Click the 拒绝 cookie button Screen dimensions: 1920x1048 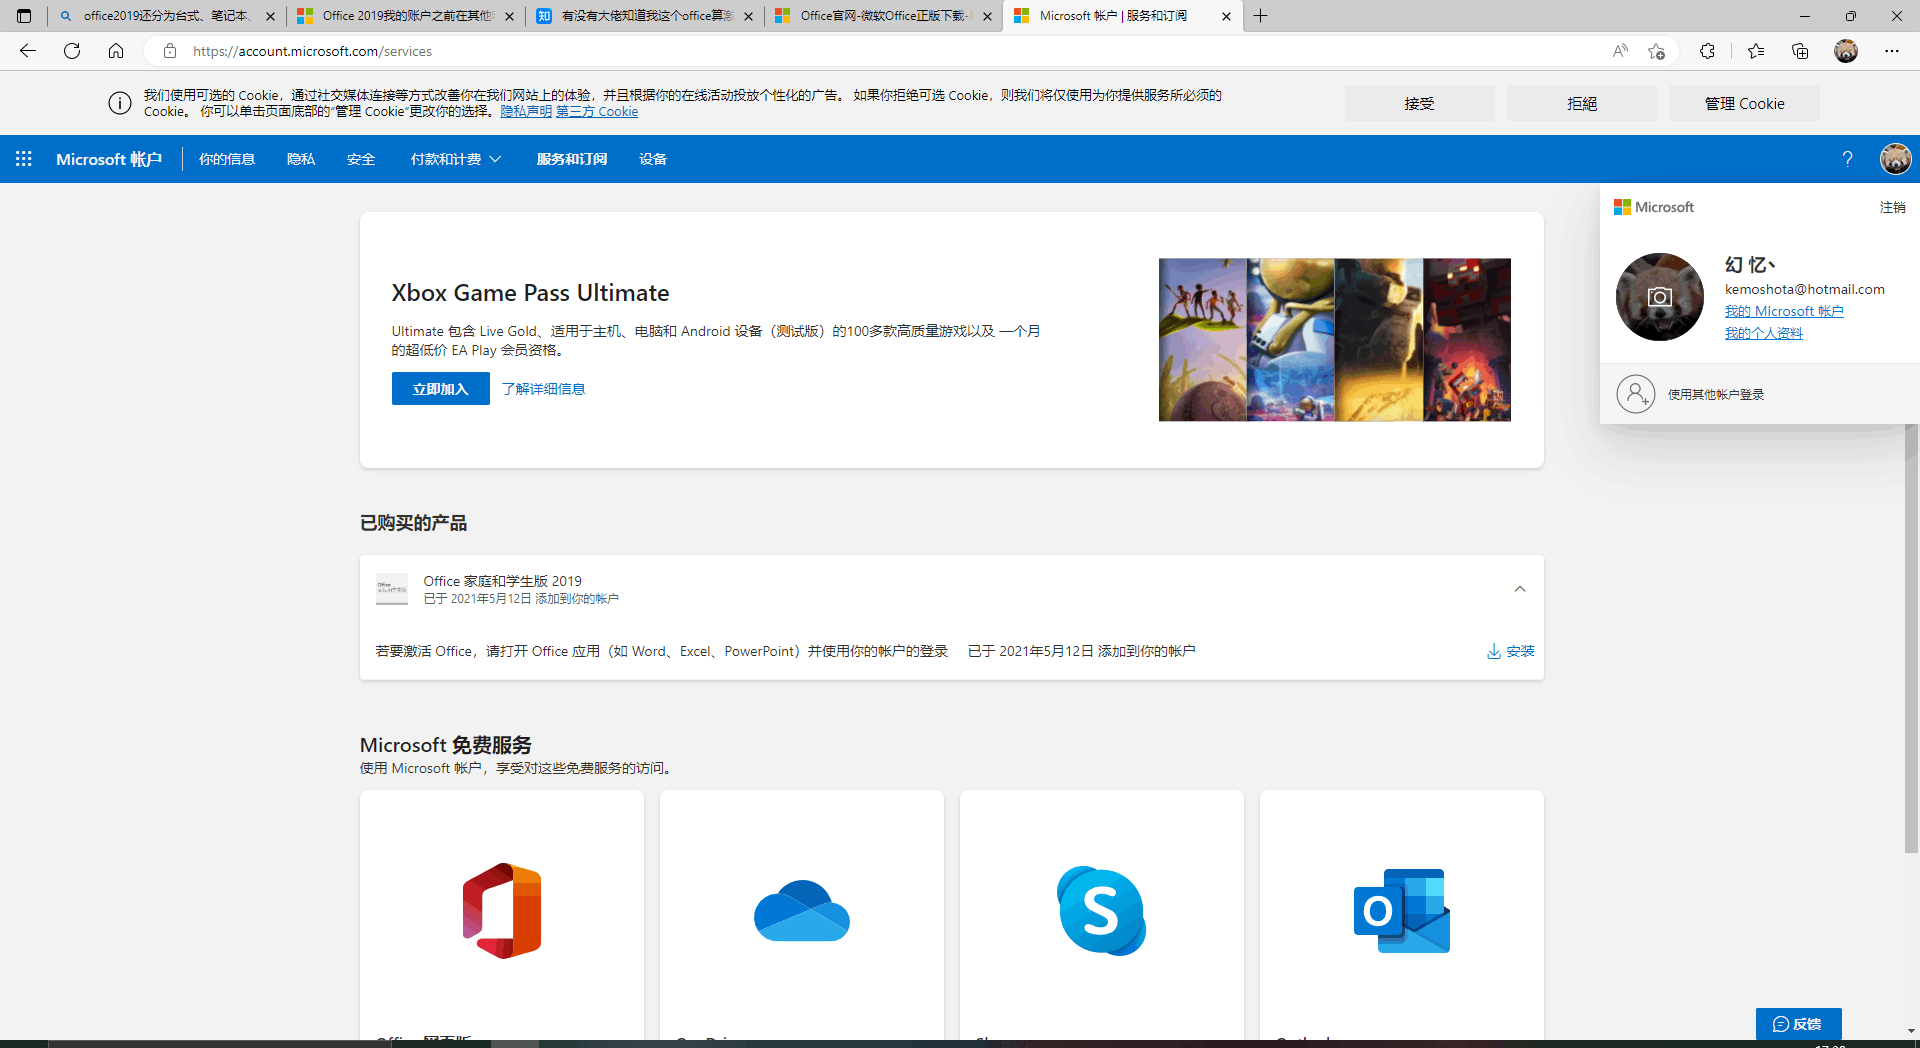1582,103
